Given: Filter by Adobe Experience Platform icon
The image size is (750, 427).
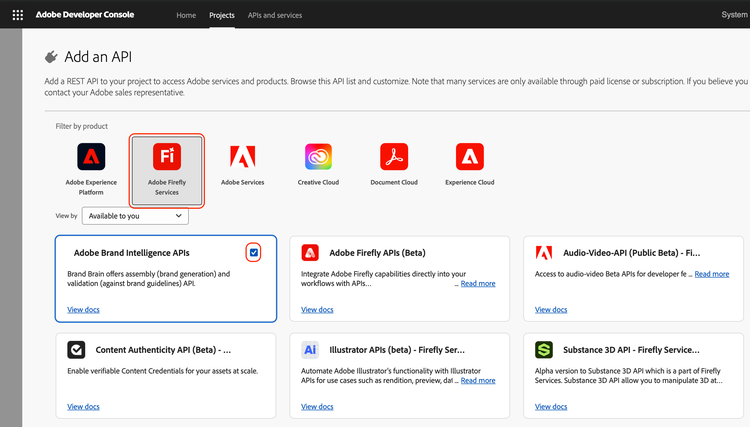Looking at the screenshot, I should click(x=91, y=156).
